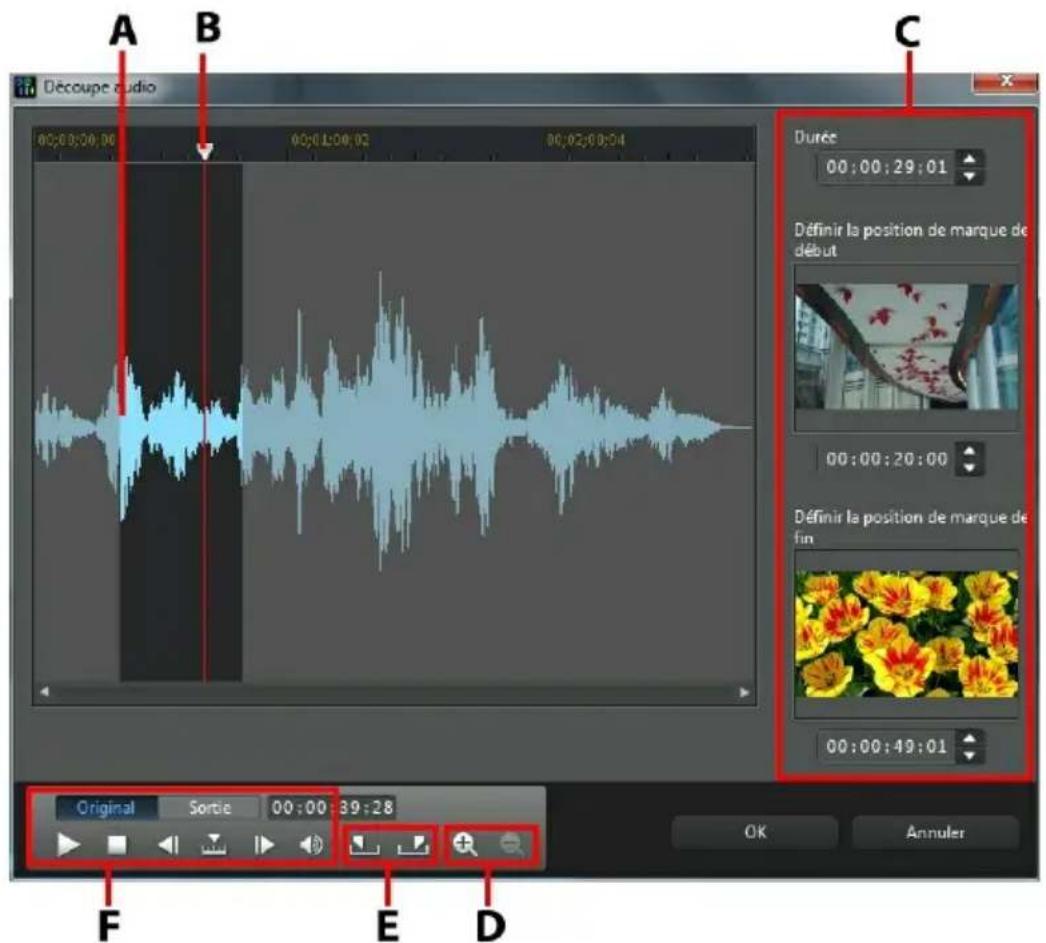
Task: Step to previous frame
Action: tap(167, 844)
